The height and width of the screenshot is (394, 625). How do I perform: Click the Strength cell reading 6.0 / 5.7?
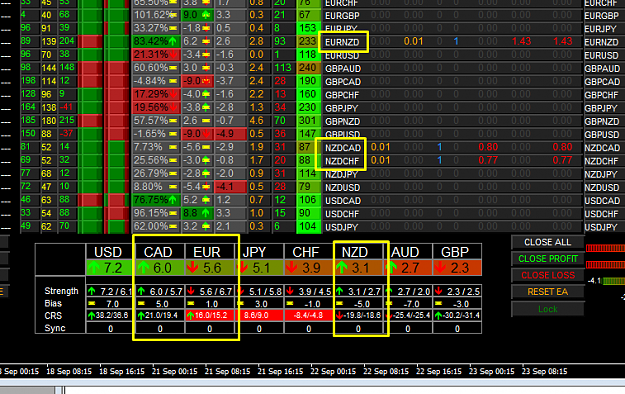(x=160, y=291)
